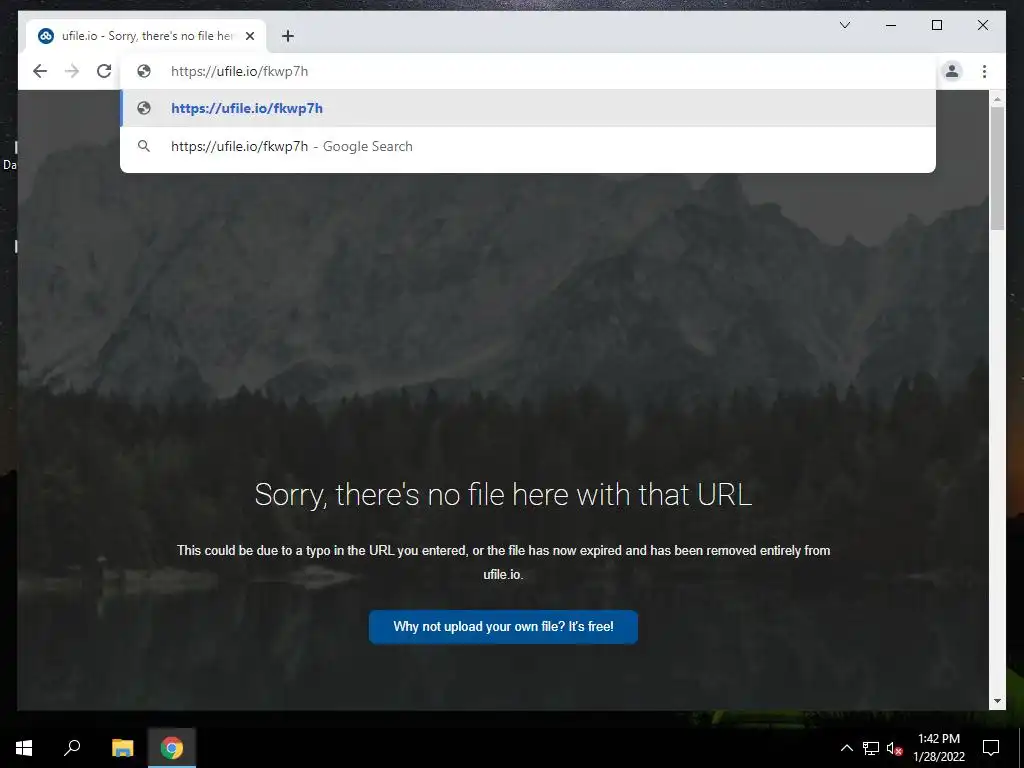Screen dimensions: 1024x768
Task: Click 'Why not upload your own file?' button
Action: [x=503, y=627]
